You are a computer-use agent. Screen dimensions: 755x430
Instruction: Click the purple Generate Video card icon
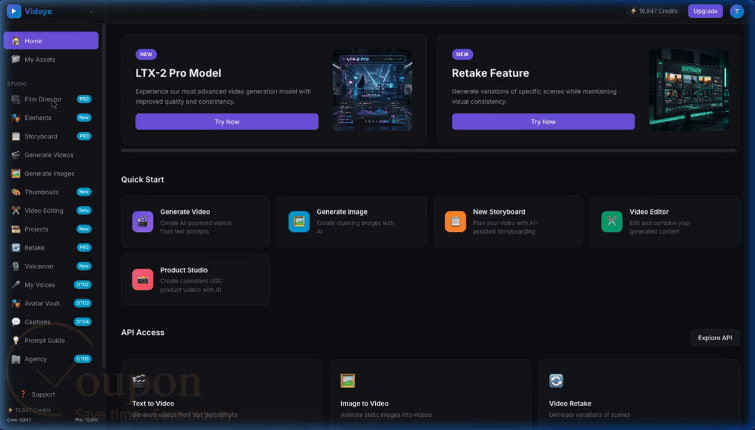(x=143, y=222)
